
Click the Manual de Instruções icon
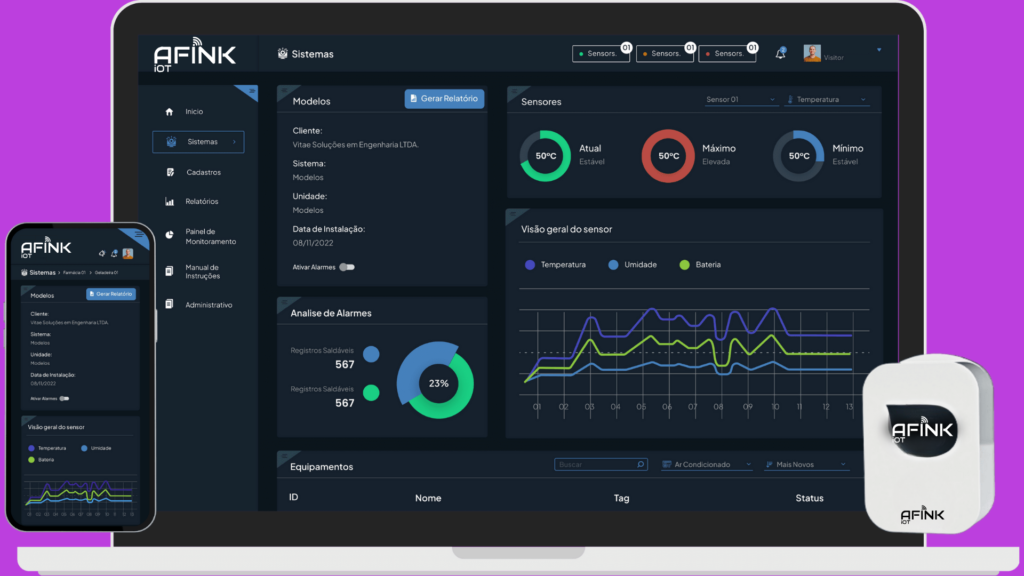pyautogui.click(x=169, y=271)
